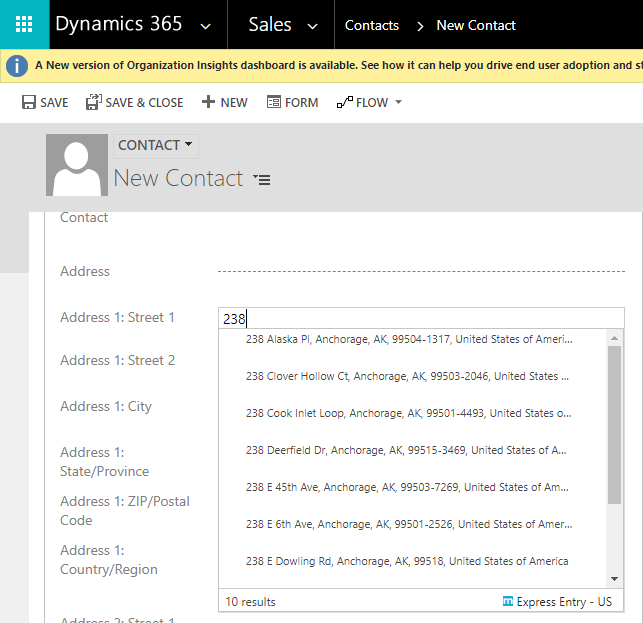
Task: Click the Address 1: Street 1 input field
Action: [420, 319]
